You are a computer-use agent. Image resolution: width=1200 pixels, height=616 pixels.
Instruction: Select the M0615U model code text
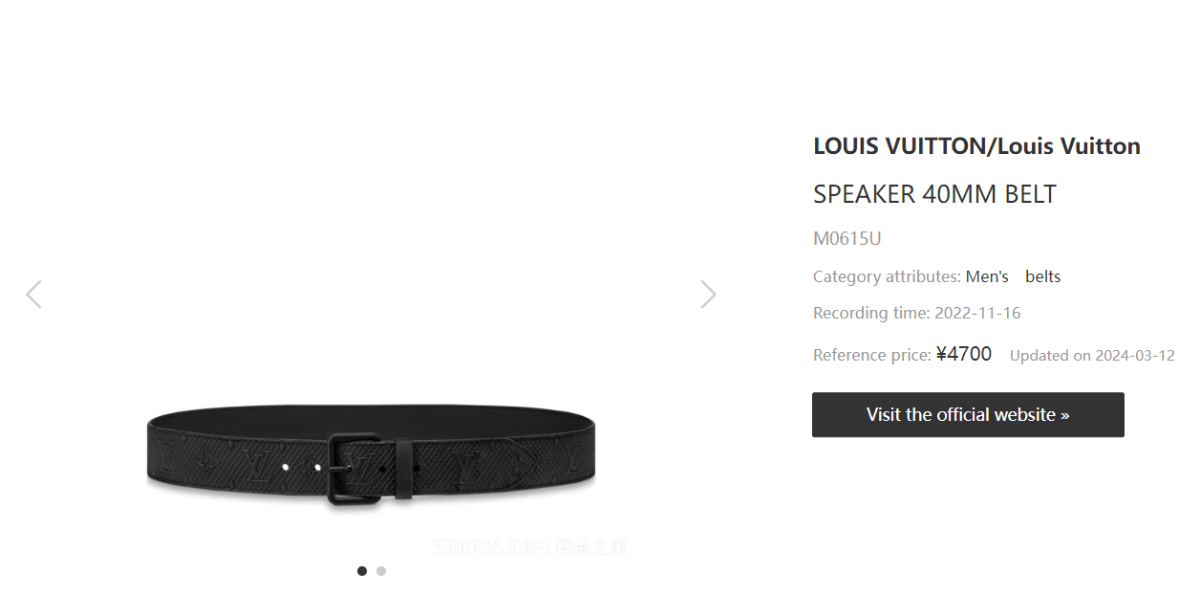[x=847, y=238]
